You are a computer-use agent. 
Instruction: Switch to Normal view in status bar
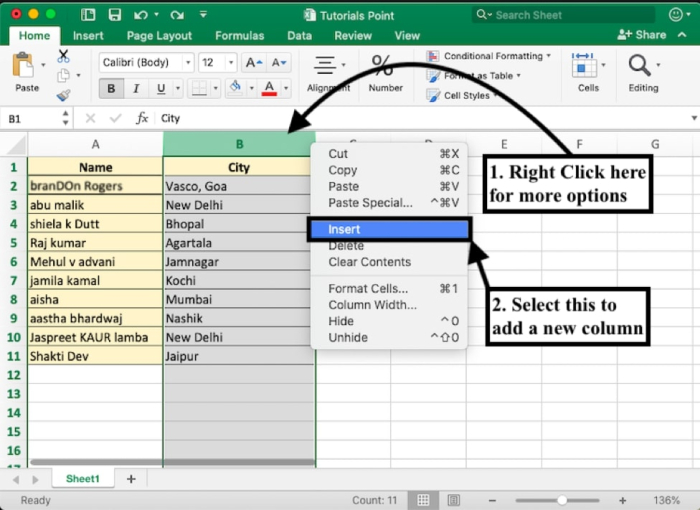423,500
